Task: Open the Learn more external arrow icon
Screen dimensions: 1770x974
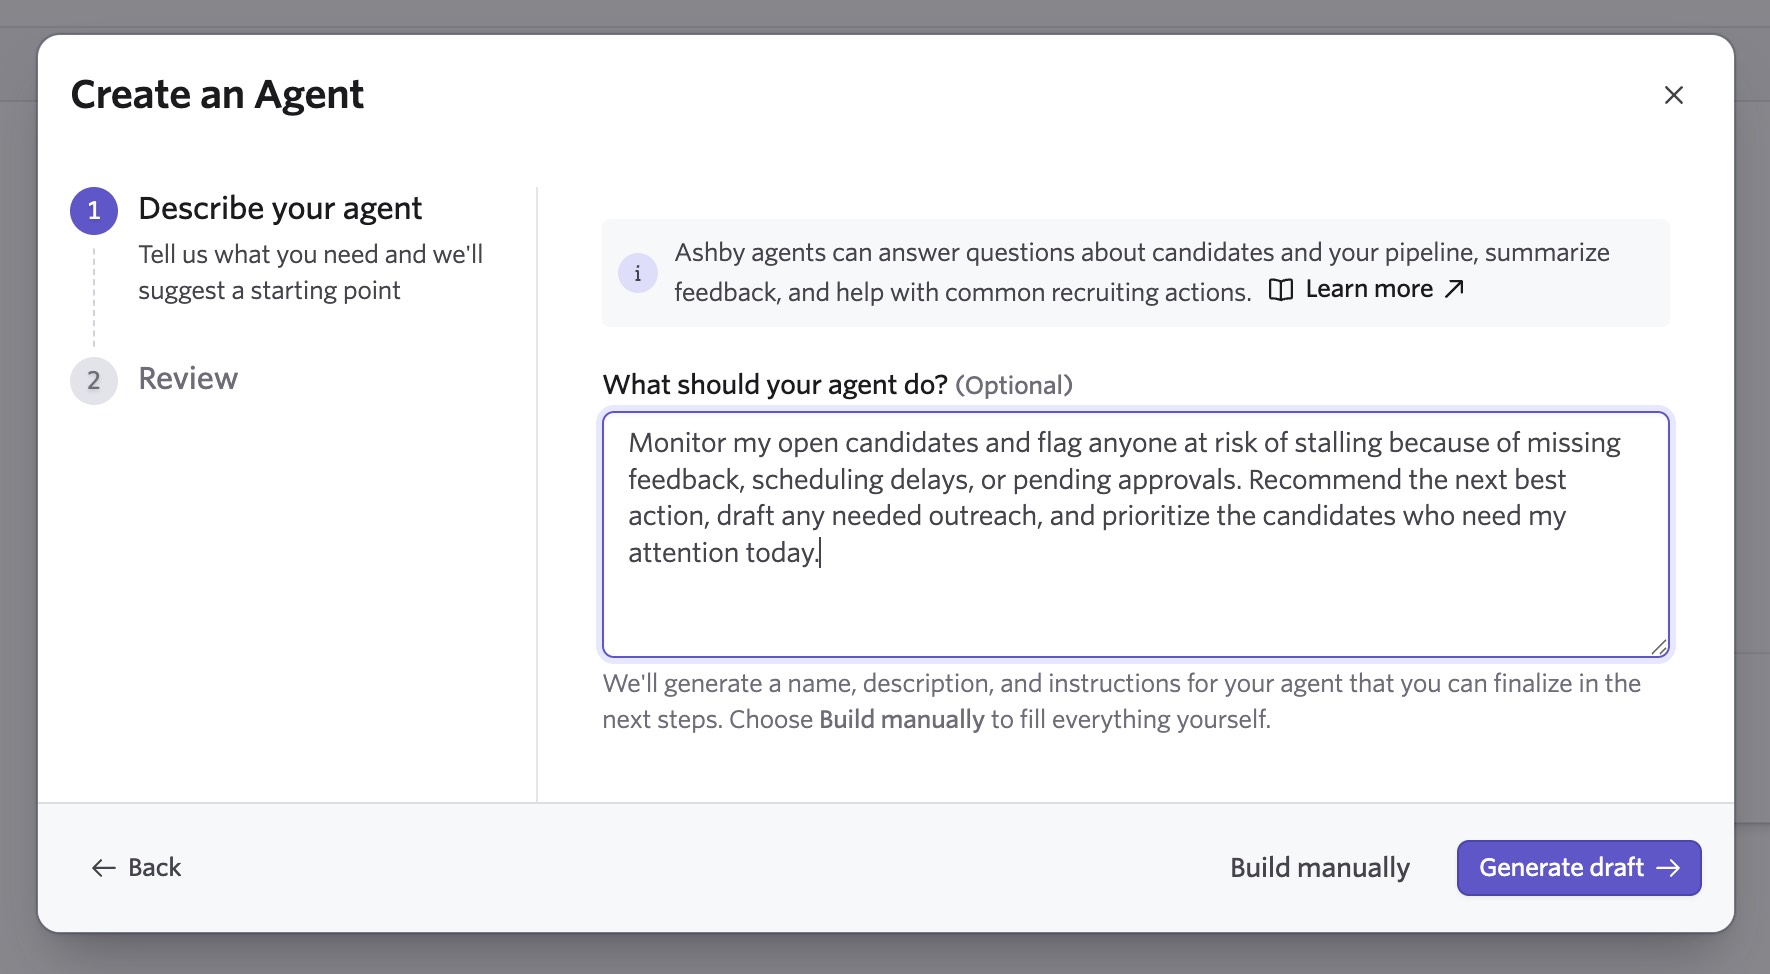Action: click(1455, 289)
